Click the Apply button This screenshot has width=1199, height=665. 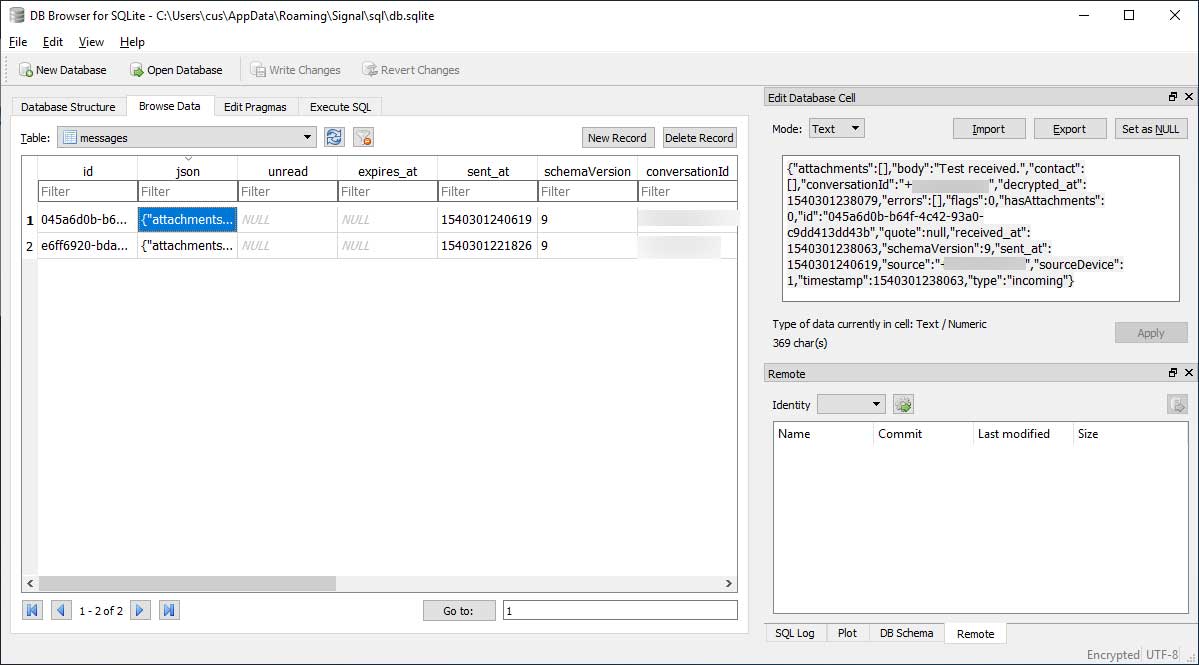coord(1151,332)
